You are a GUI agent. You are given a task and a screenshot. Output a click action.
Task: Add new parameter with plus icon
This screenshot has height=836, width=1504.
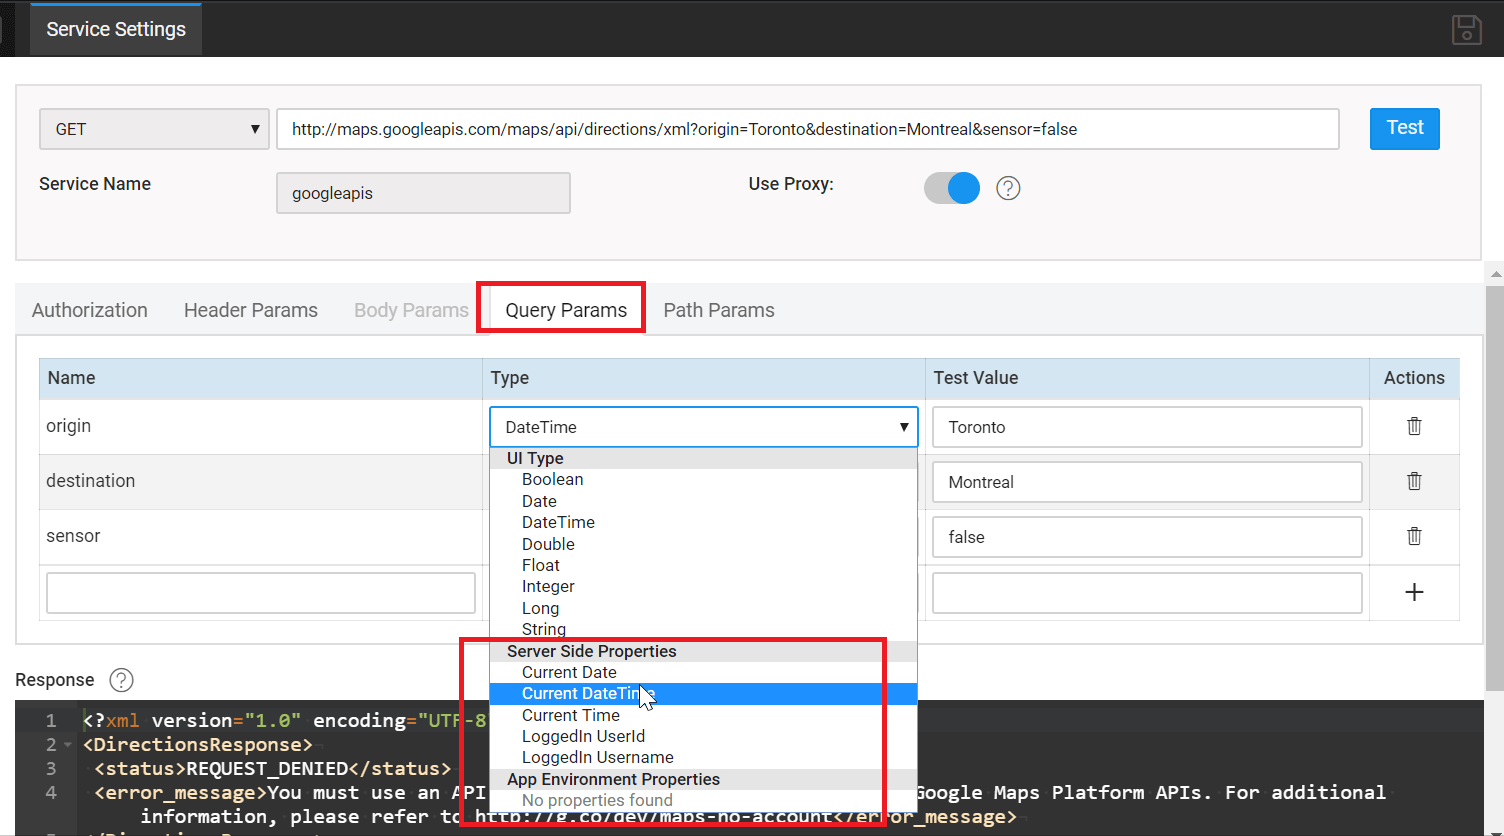[1414, 592]
